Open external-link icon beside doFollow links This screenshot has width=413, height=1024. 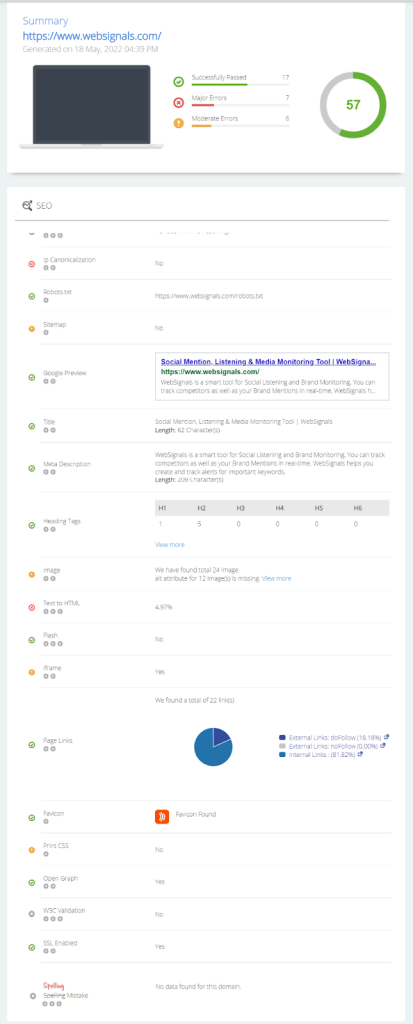coord(387,737)
